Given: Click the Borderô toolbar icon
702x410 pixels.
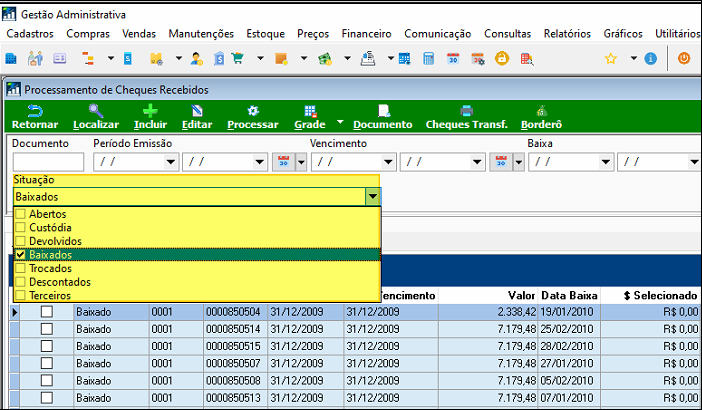Looking at the screenshot, I should click(x=541, y=111).
